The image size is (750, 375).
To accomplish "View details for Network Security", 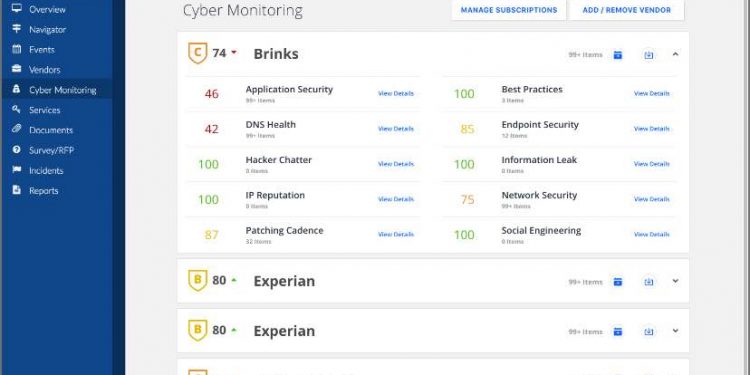I will coord(652,199).
